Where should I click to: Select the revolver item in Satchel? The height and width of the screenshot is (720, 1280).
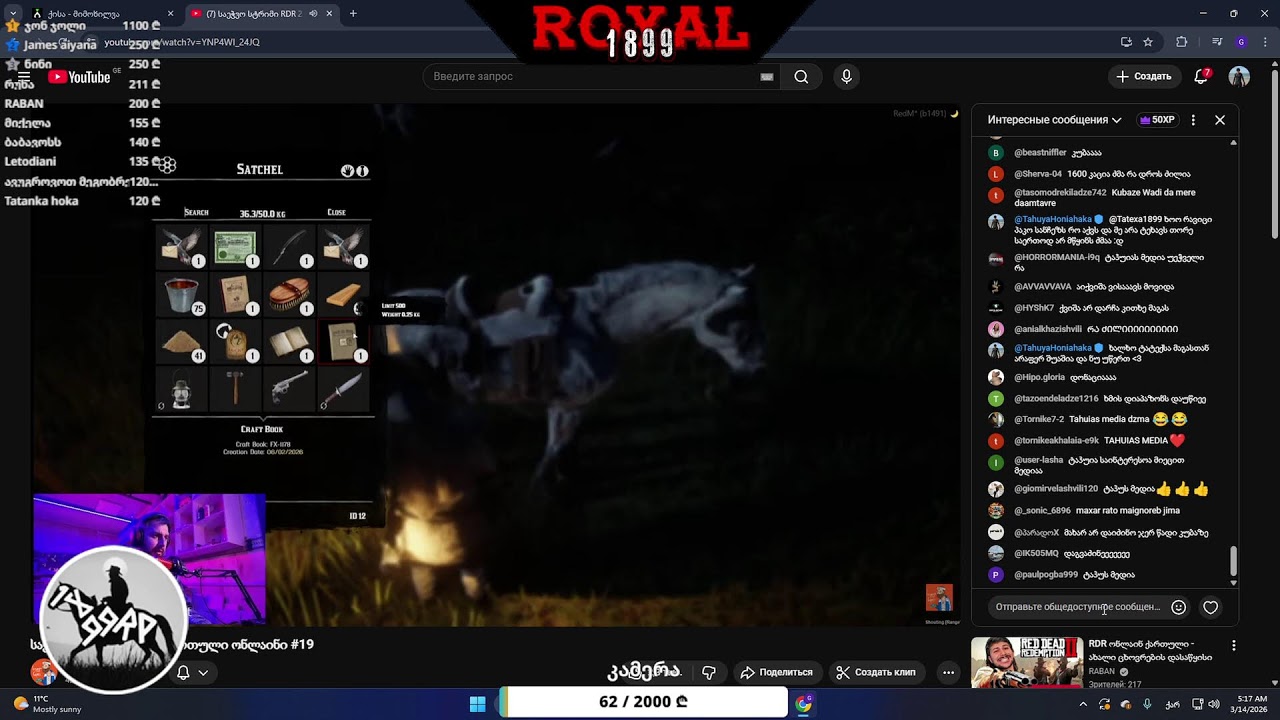289,389
